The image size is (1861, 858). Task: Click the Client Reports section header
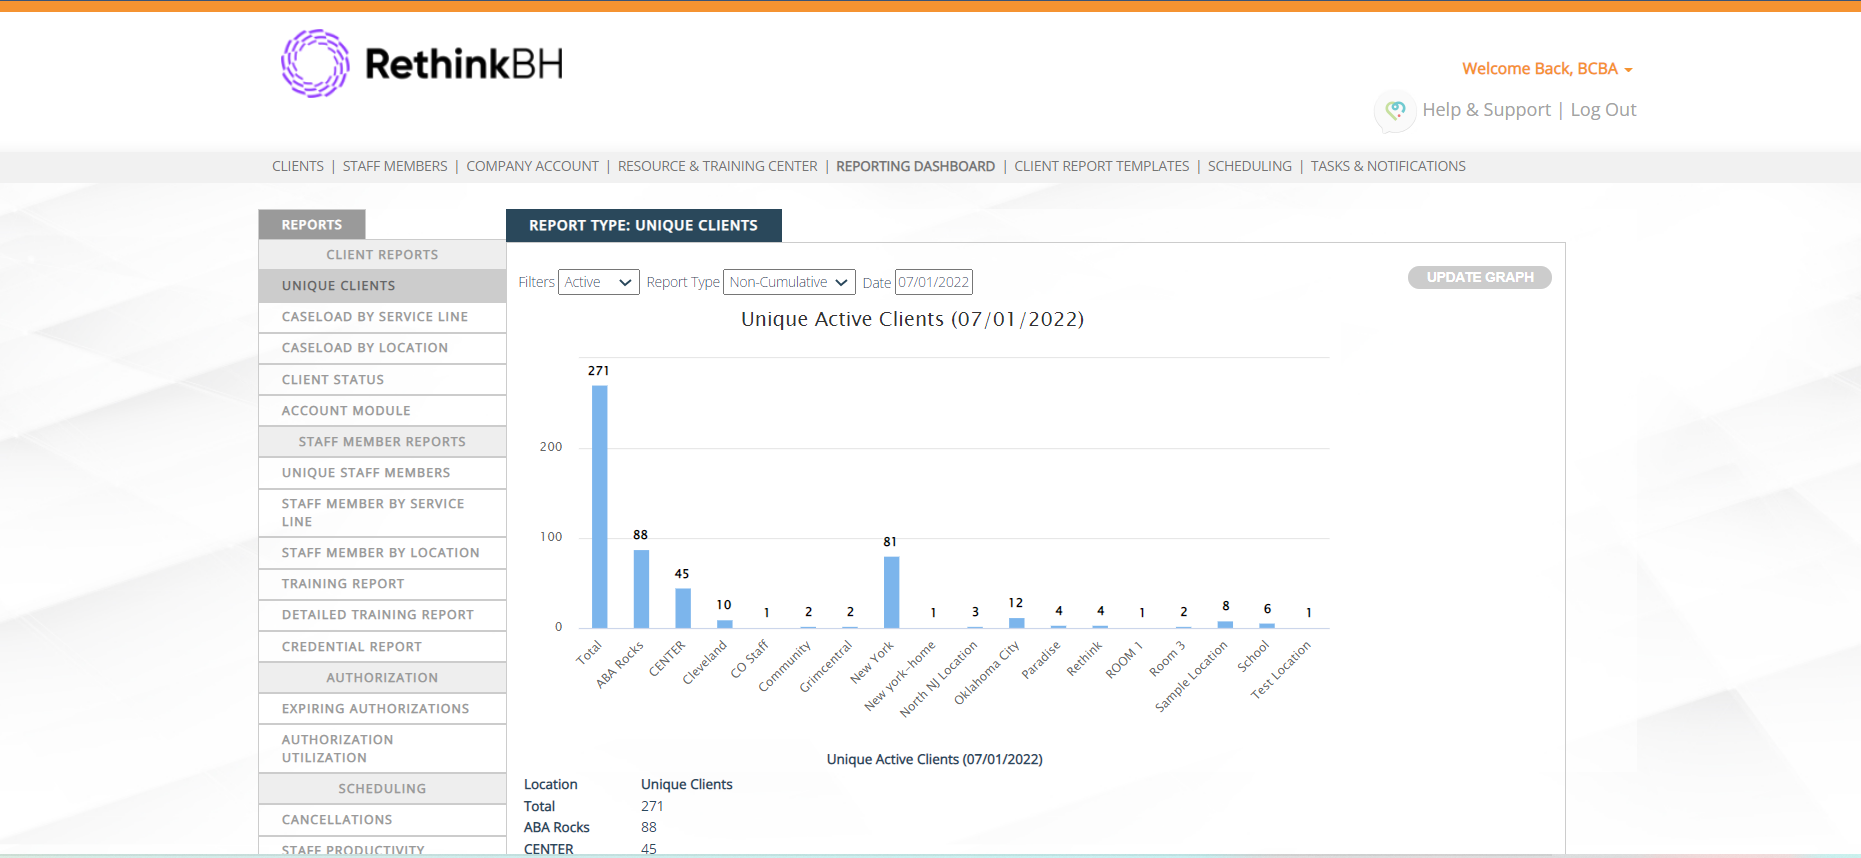(x=382, y=255)
